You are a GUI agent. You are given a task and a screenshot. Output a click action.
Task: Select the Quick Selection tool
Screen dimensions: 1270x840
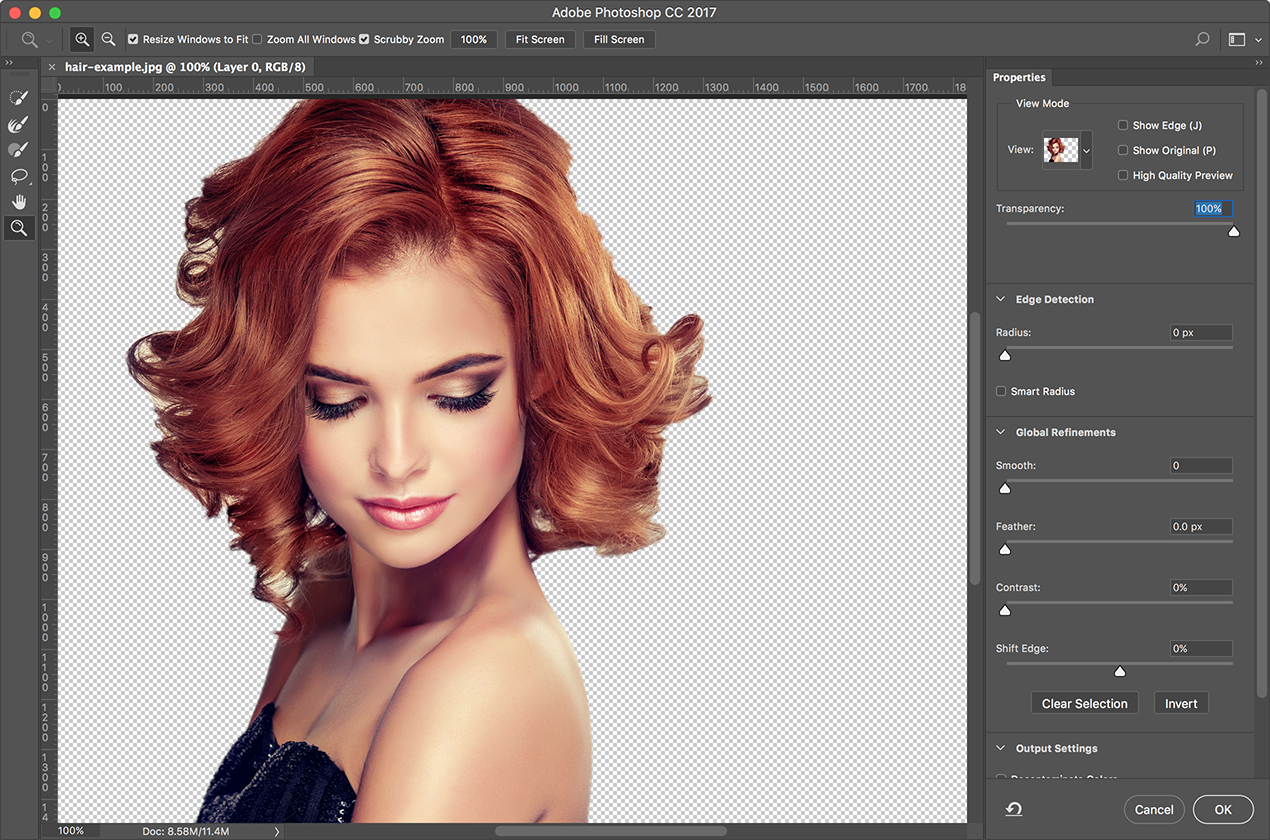click(18, 98)
